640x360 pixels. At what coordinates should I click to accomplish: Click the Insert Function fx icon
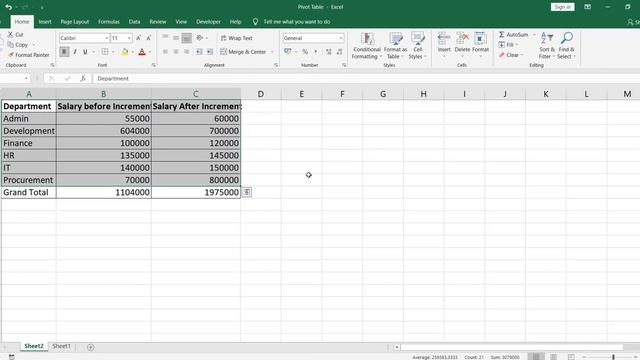(x=83, y=78)
